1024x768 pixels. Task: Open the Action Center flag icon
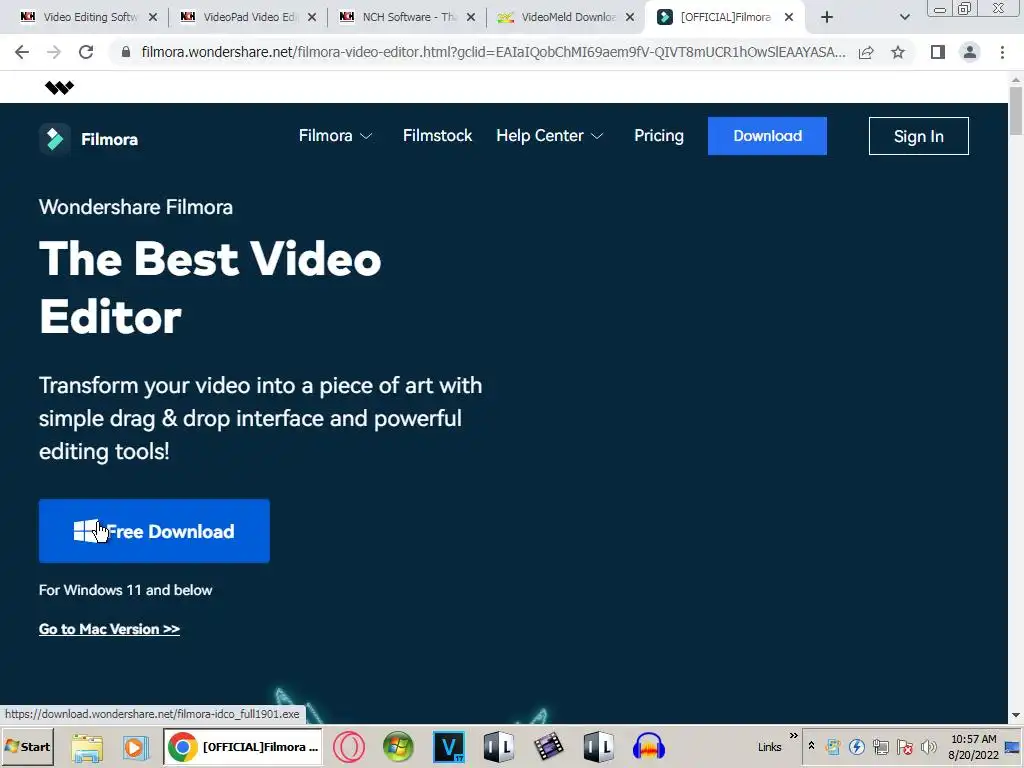[905, 746]
